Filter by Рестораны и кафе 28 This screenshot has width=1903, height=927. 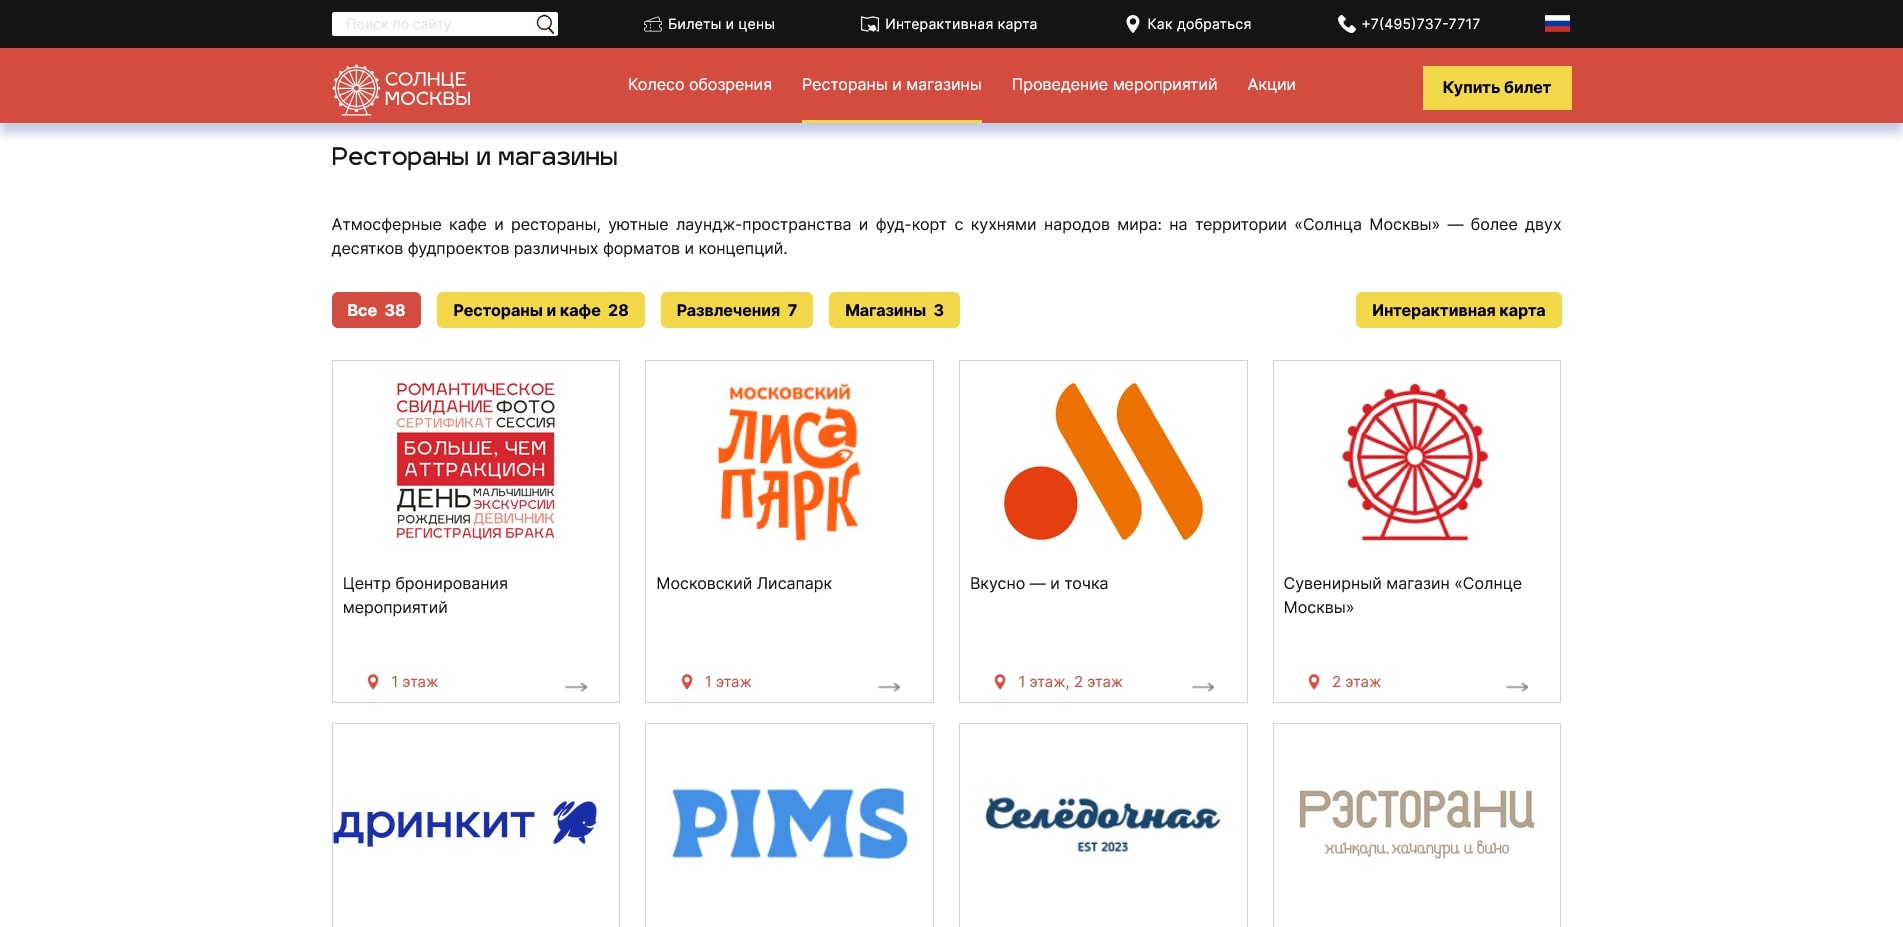tap(540, 310)
